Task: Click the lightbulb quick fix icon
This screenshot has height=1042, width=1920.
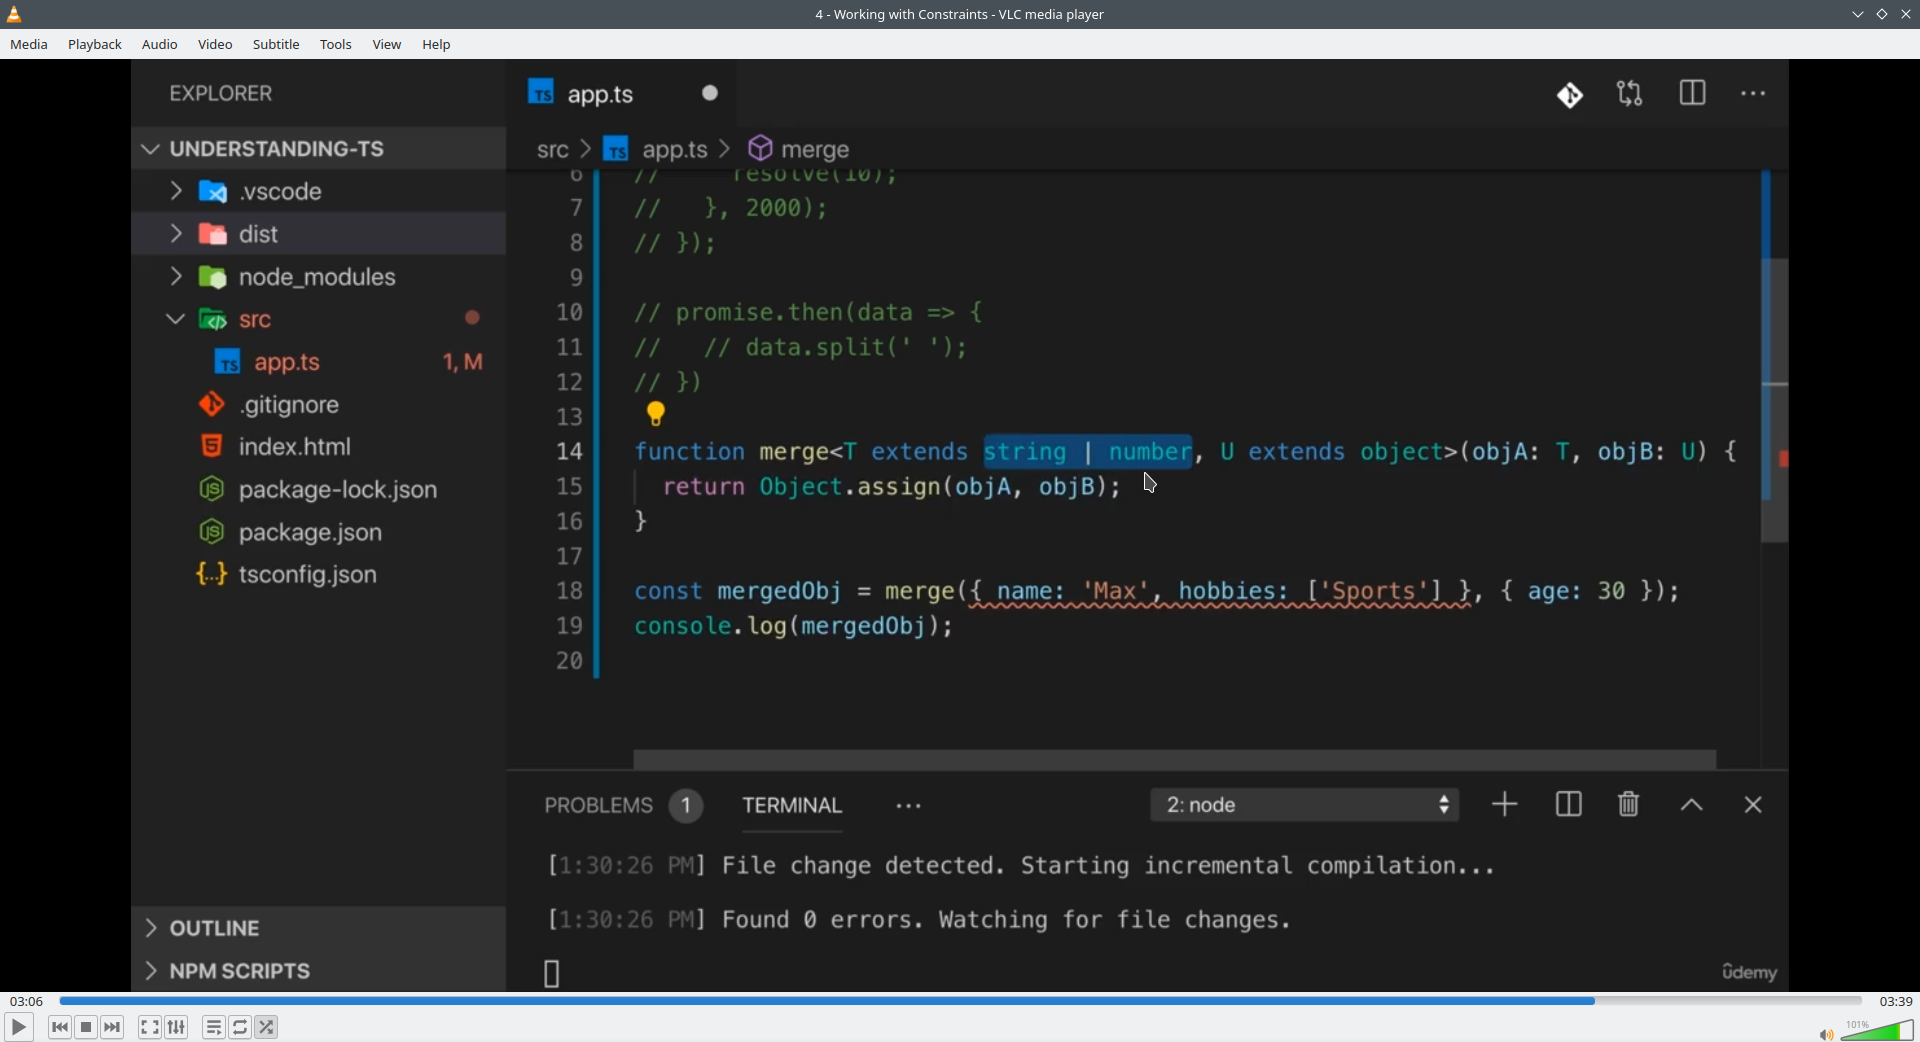Action: (656, 413)
